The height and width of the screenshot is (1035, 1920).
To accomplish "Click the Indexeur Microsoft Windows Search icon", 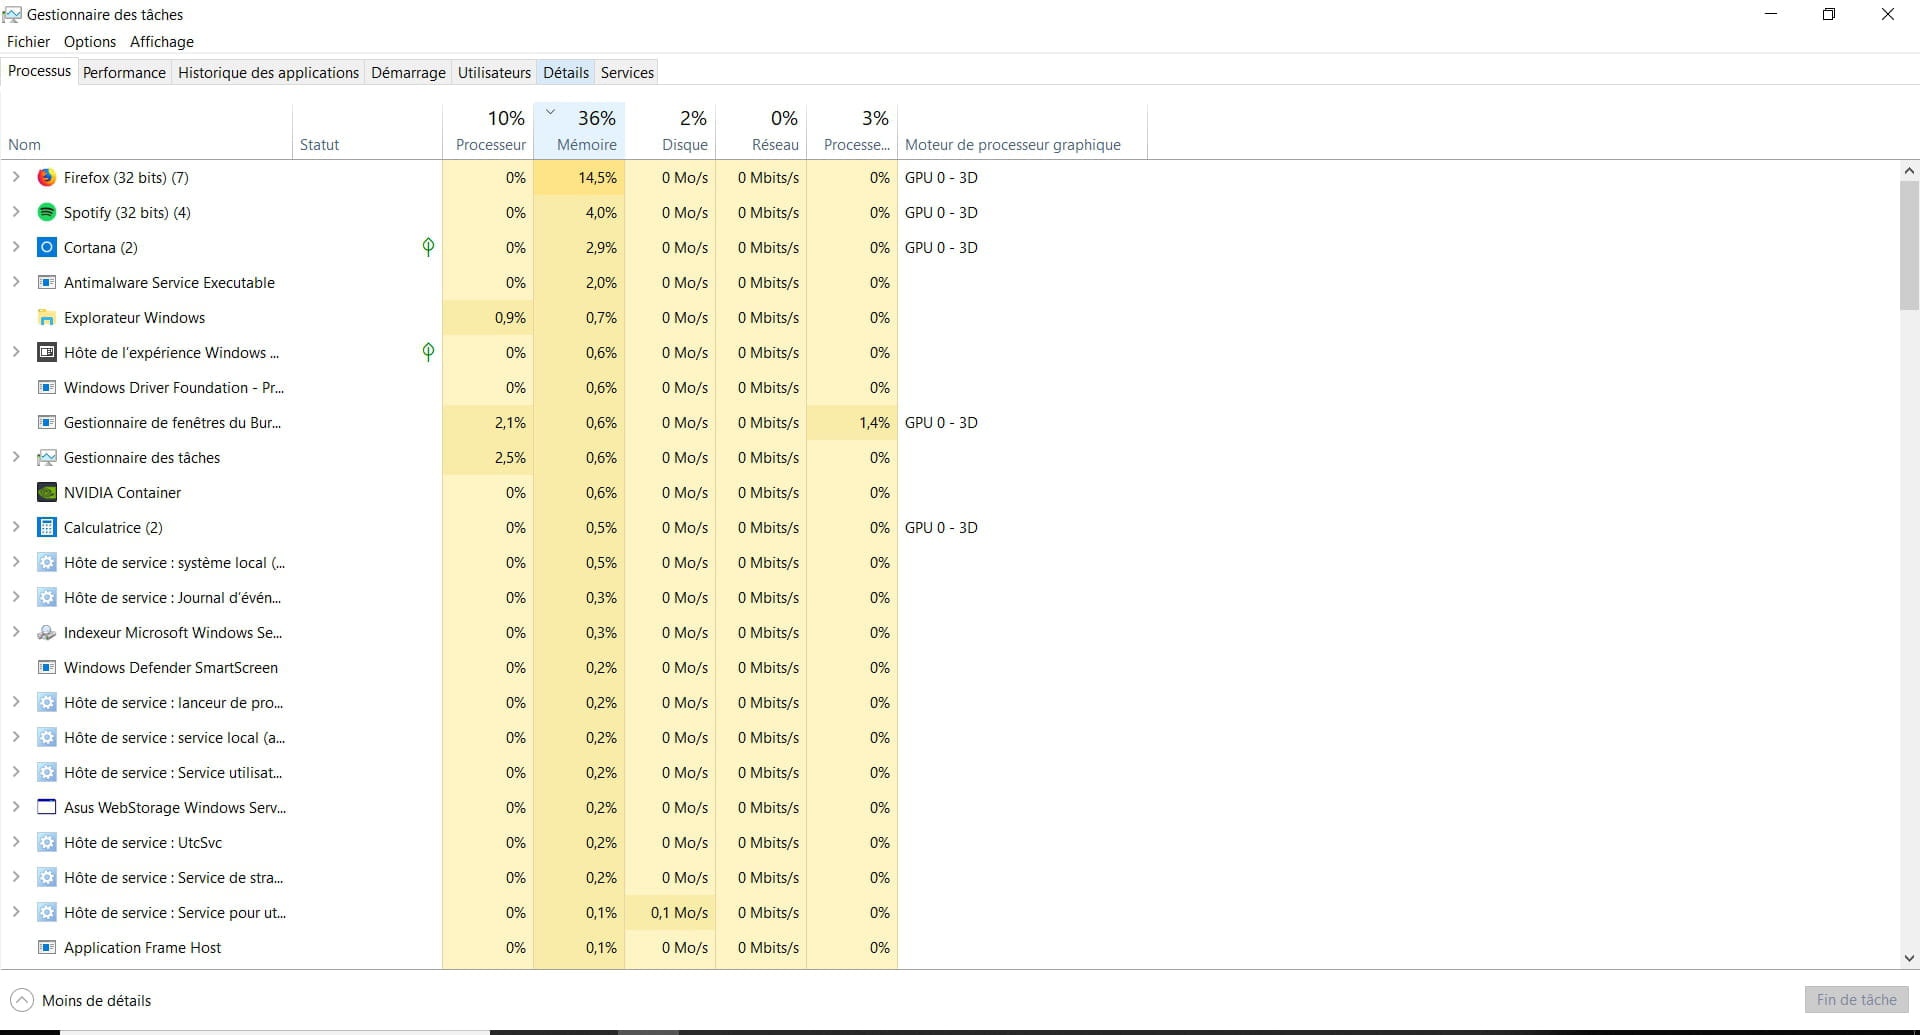I will tap(46, 632).
